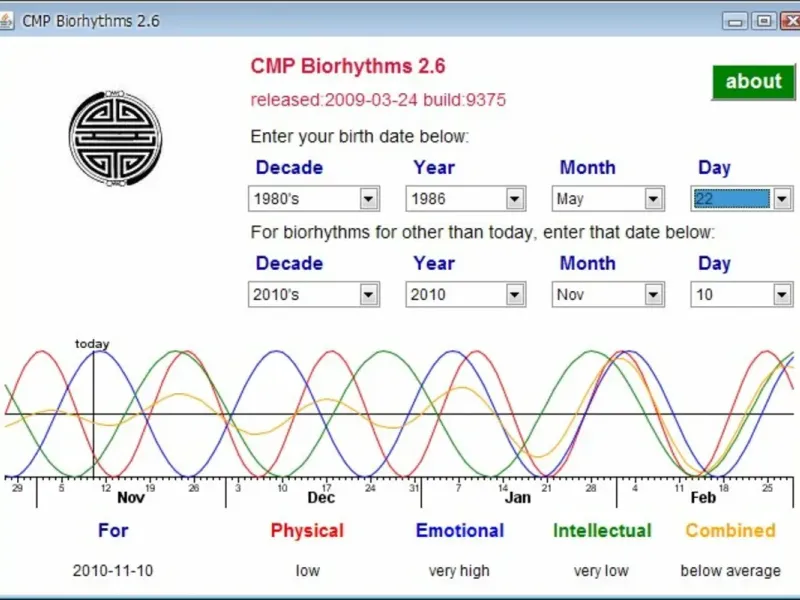Click the 'very low' intellectual reading
Screen dimensions: 800x600
click(601, 571)
